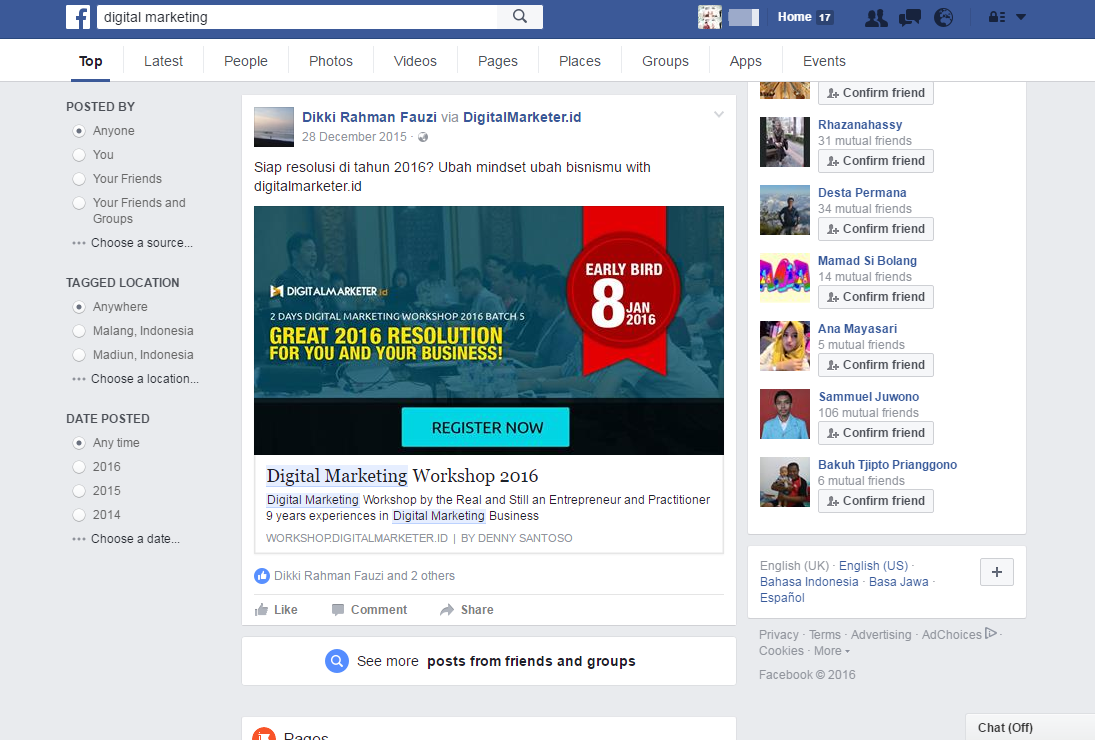
Task: Select the You radio button
Action: pyautogui.click(x=79, y=155)
